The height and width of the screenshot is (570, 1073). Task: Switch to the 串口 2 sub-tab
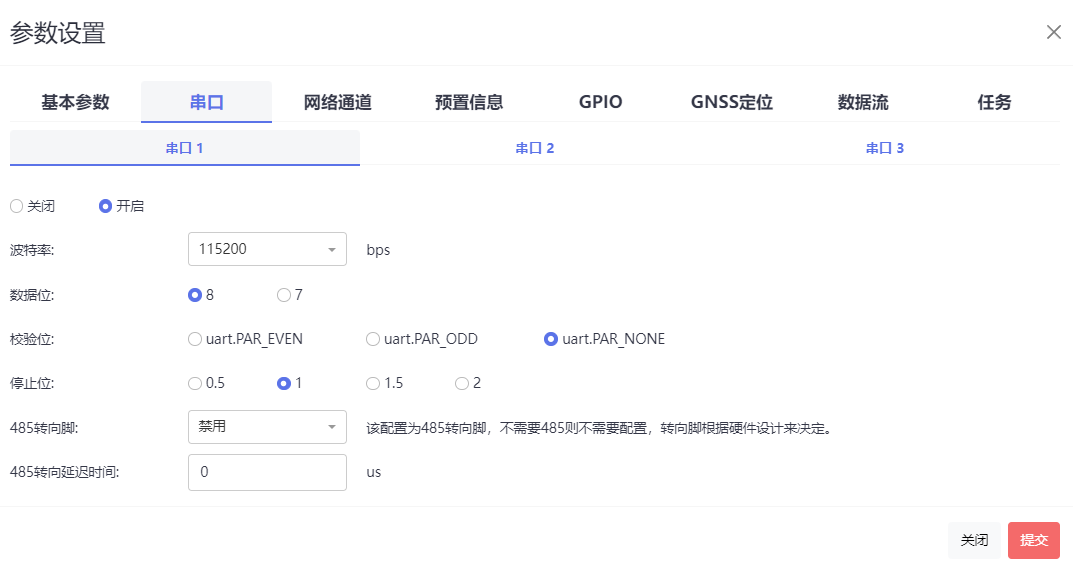coord(534,148)
